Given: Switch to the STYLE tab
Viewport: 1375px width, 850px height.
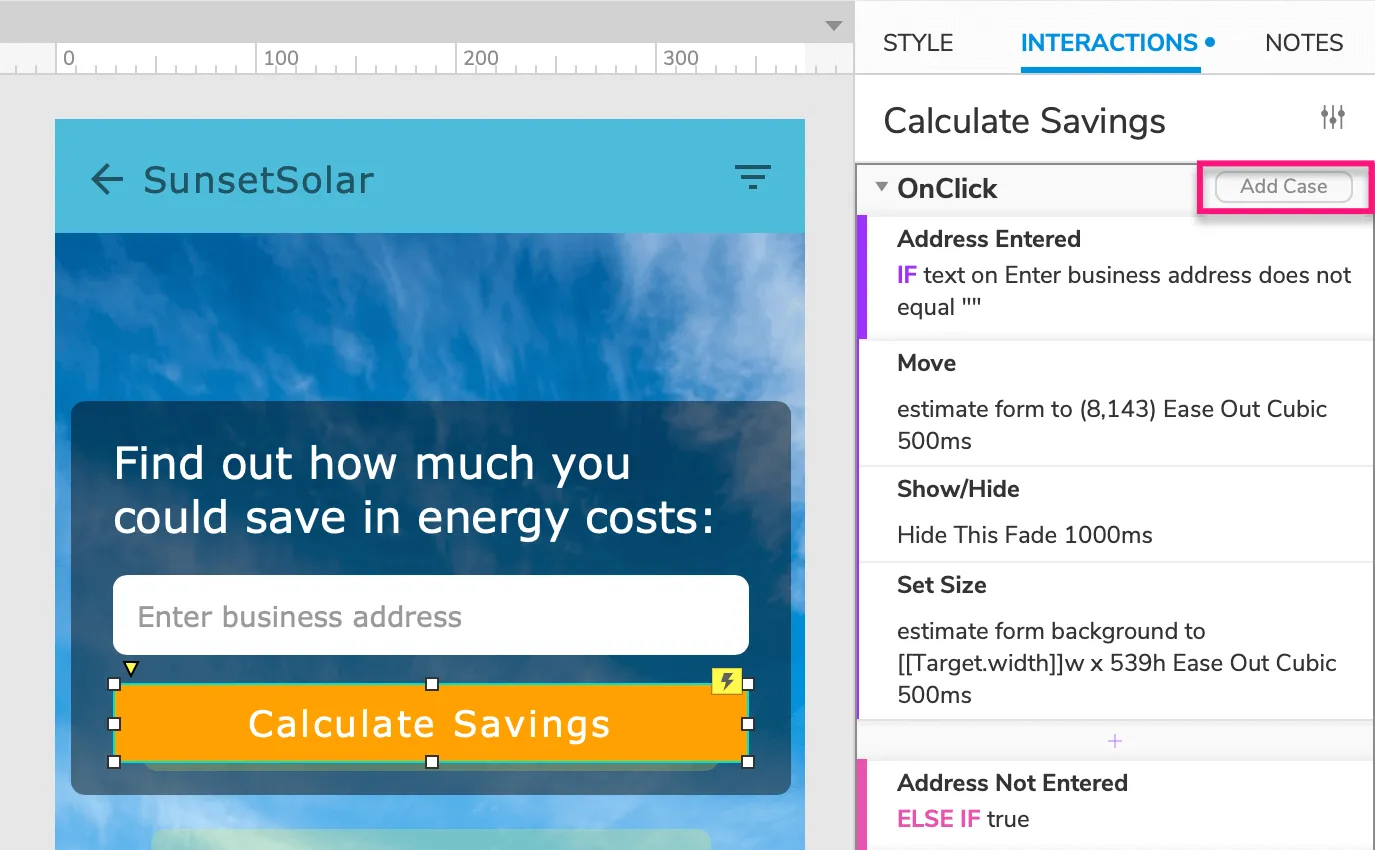Looking at the screenshot, I should (918, 43).
